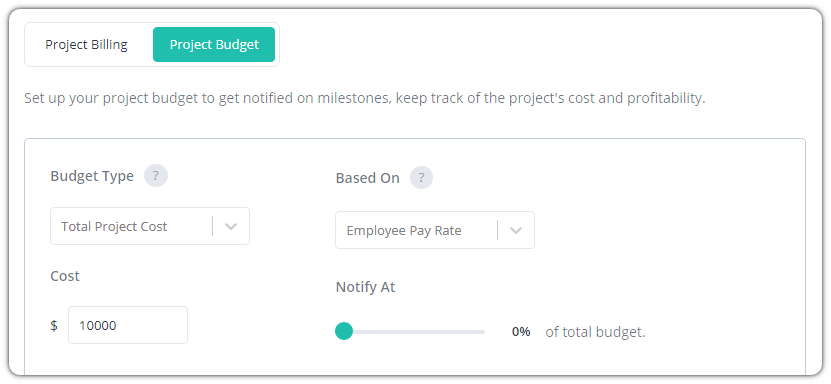The width and height of the screenshot is (831, 384).
Task: Click the project budget description text
Action: tap(365, 99)
